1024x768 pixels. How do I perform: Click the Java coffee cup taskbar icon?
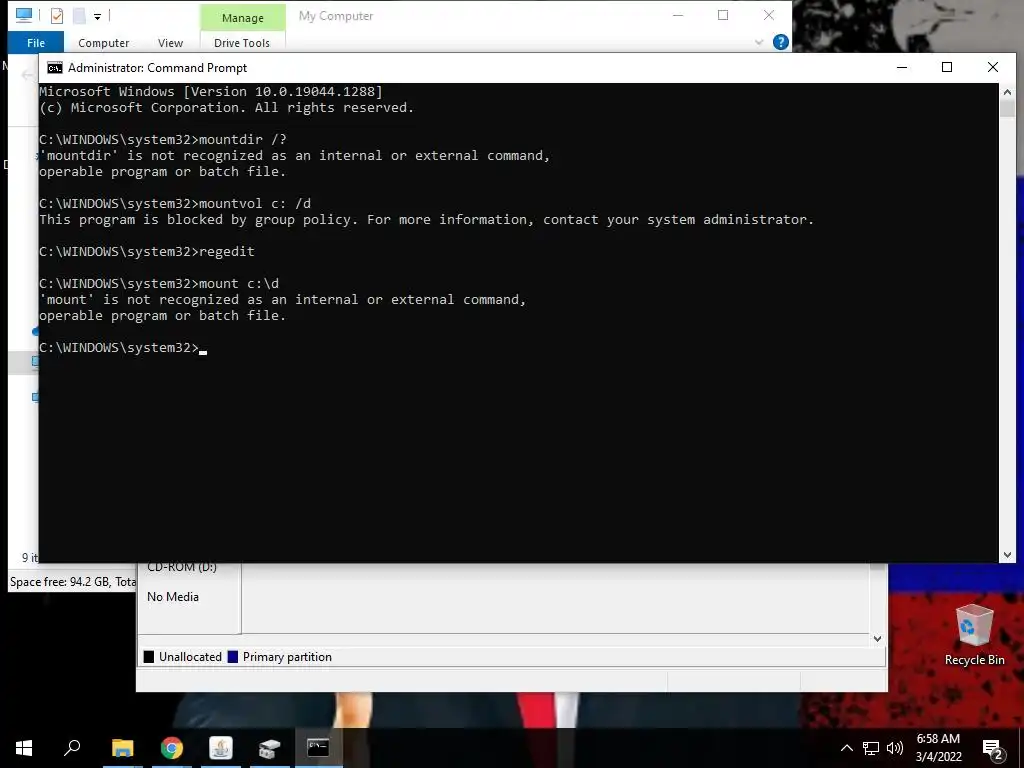click(x=221, y=748)
